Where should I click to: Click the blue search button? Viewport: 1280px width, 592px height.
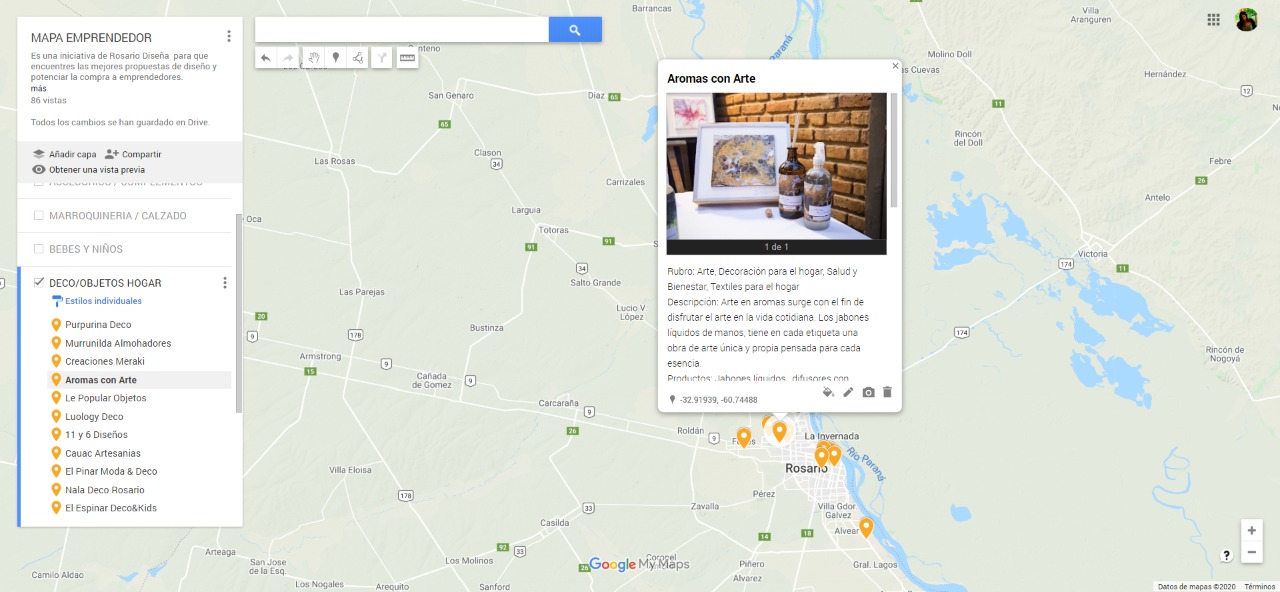(x=575, y=30)
